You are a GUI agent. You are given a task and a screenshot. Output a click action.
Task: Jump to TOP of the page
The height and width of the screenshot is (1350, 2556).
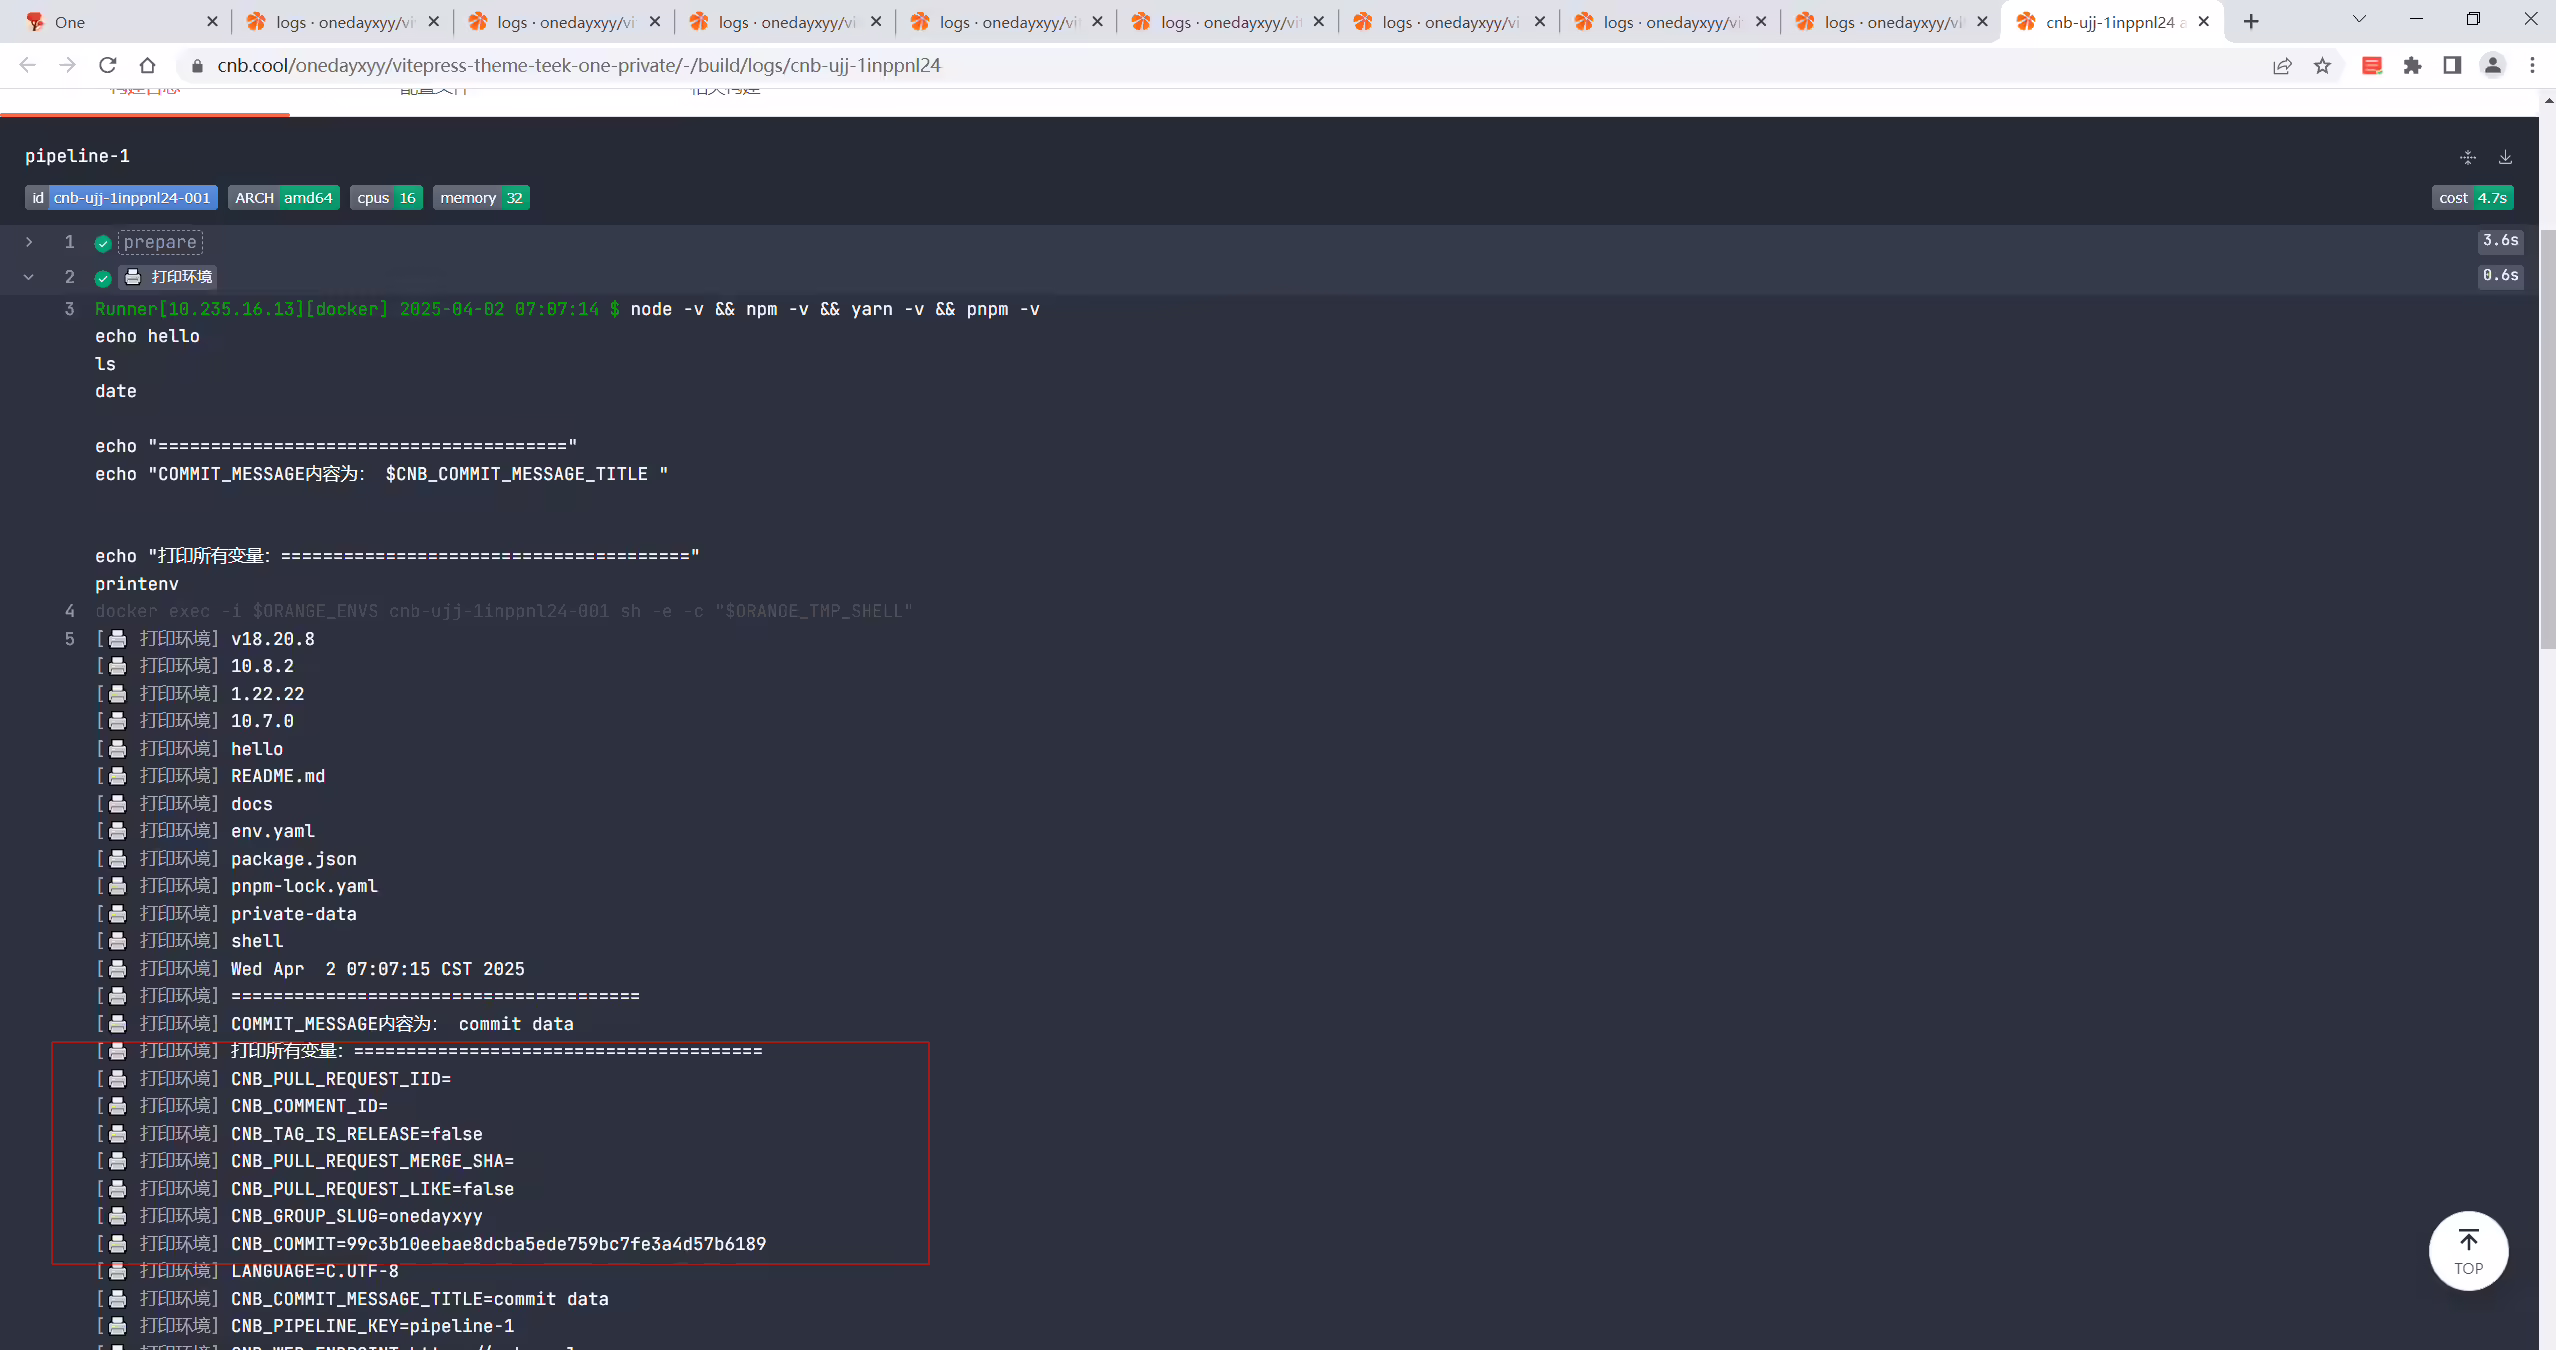(2468, 1251)
